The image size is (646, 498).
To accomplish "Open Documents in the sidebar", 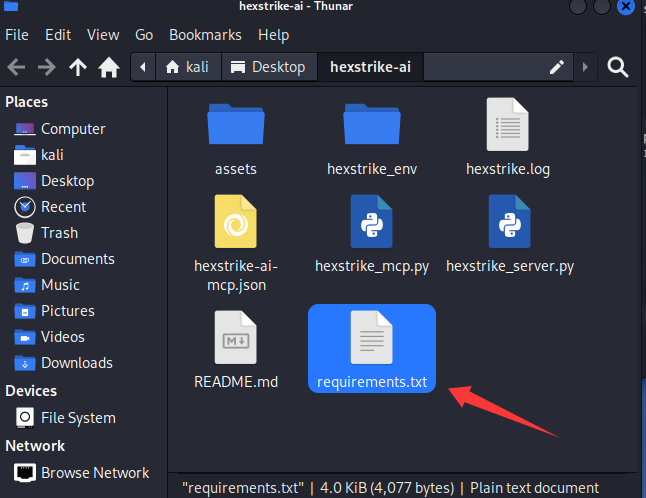I will (64, 259).
